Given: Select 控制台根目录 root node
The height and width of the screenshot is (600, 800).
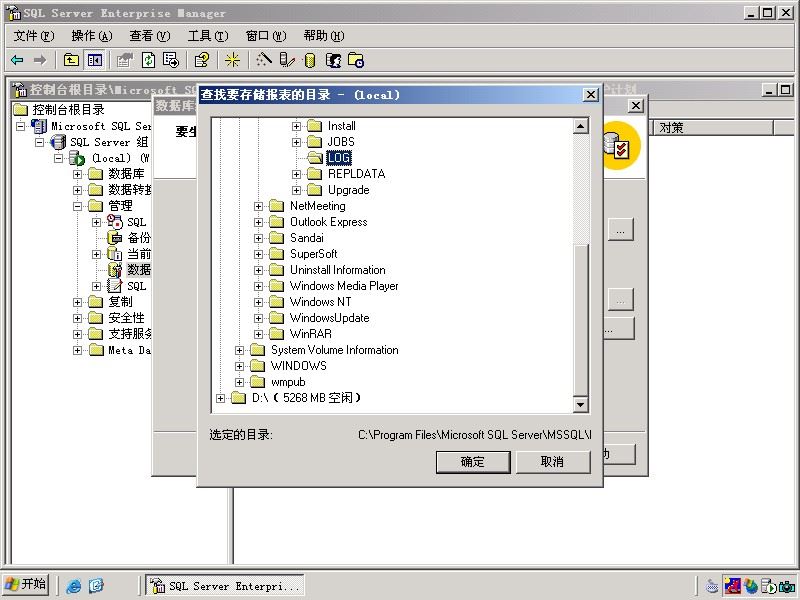Looking at the screenshot, I should point(68,109).
